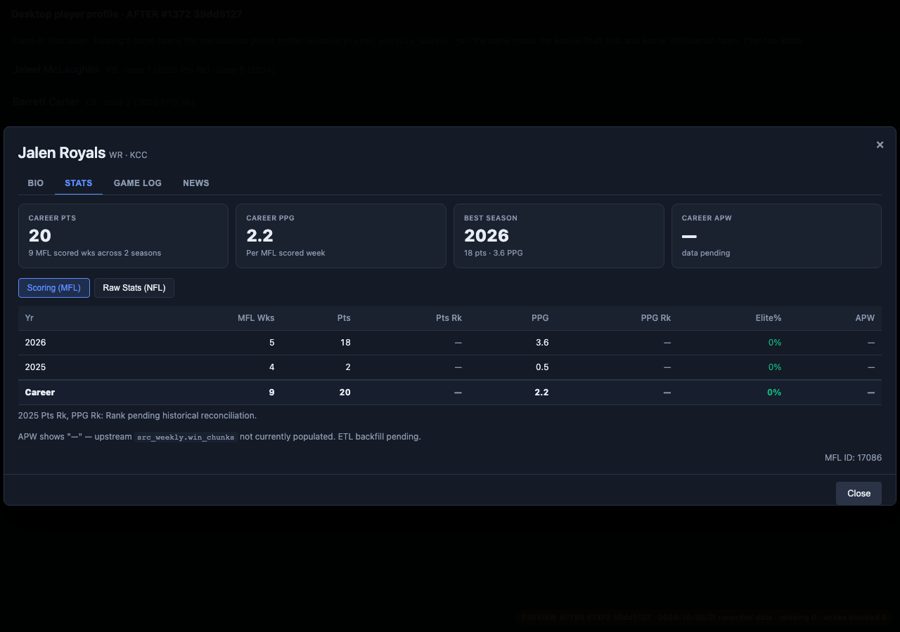Switch to the BIO tab
The width and height of the screenshot is (900, 632).
pos(36,183)
